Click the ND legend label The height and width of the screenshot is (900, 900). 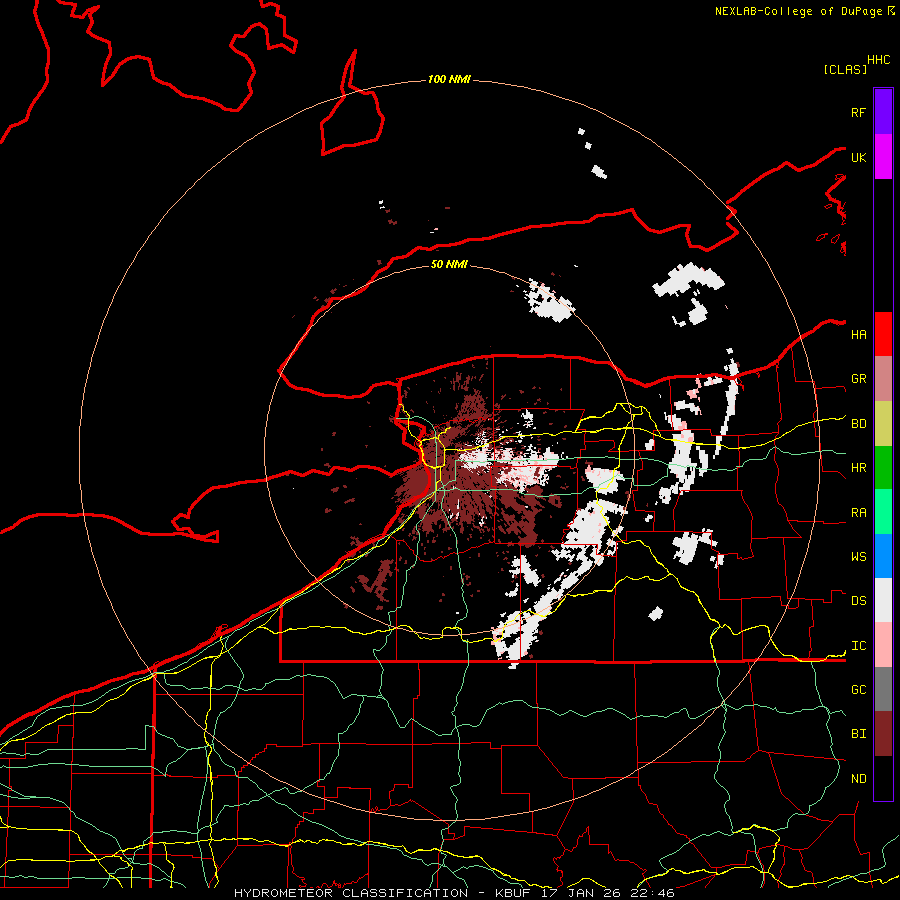click(858, 778)
